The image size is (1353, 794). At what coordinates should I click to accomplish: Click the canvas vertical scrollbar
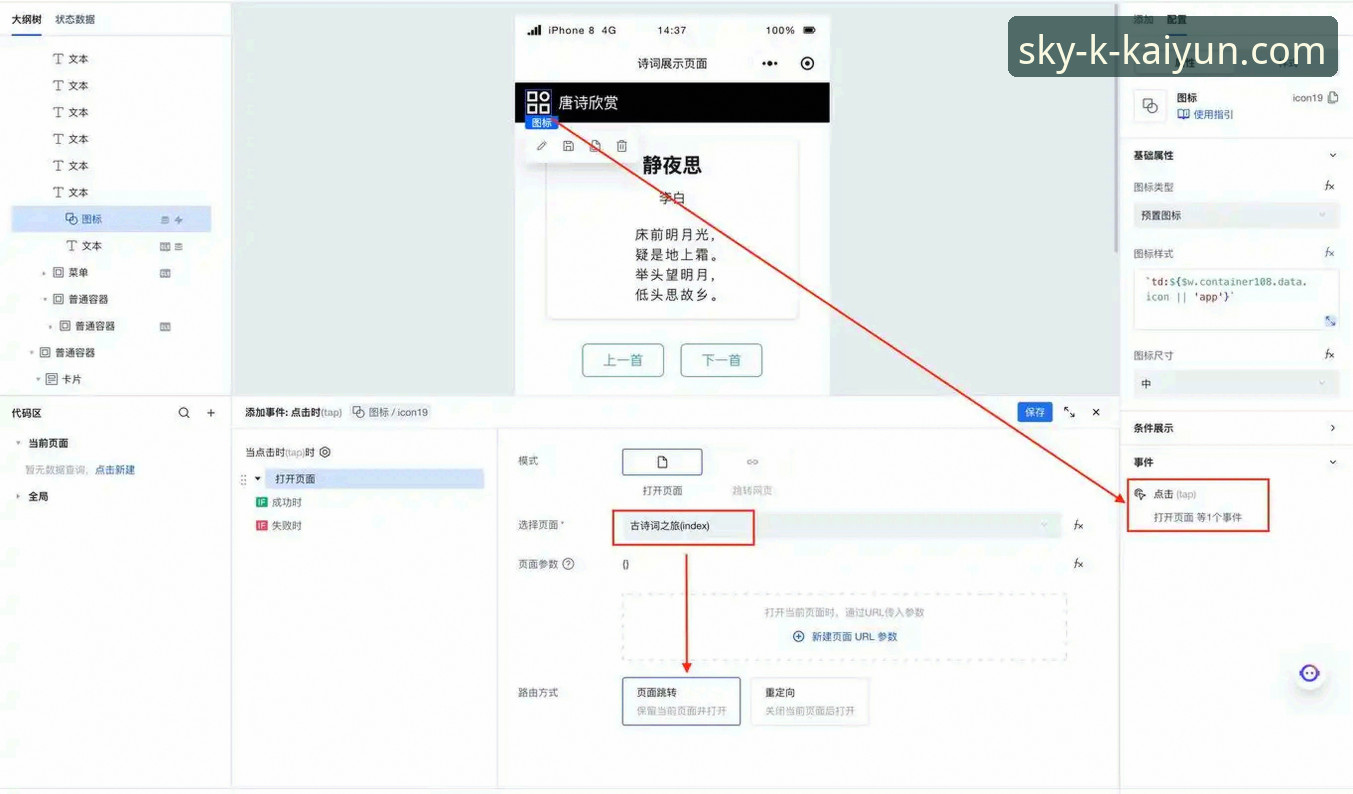(x=1116, y=130)
